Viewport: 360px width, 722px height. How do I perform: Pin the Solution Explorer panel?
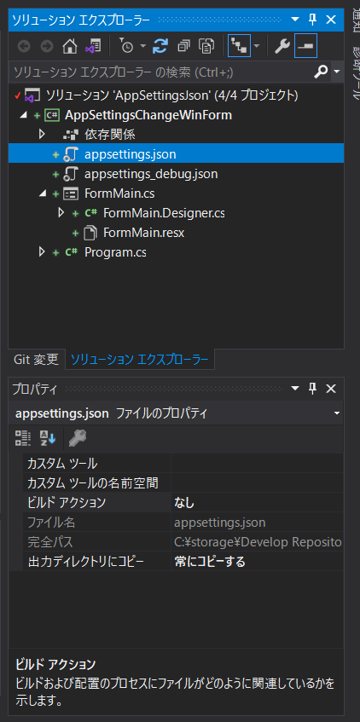pos(313,19)
